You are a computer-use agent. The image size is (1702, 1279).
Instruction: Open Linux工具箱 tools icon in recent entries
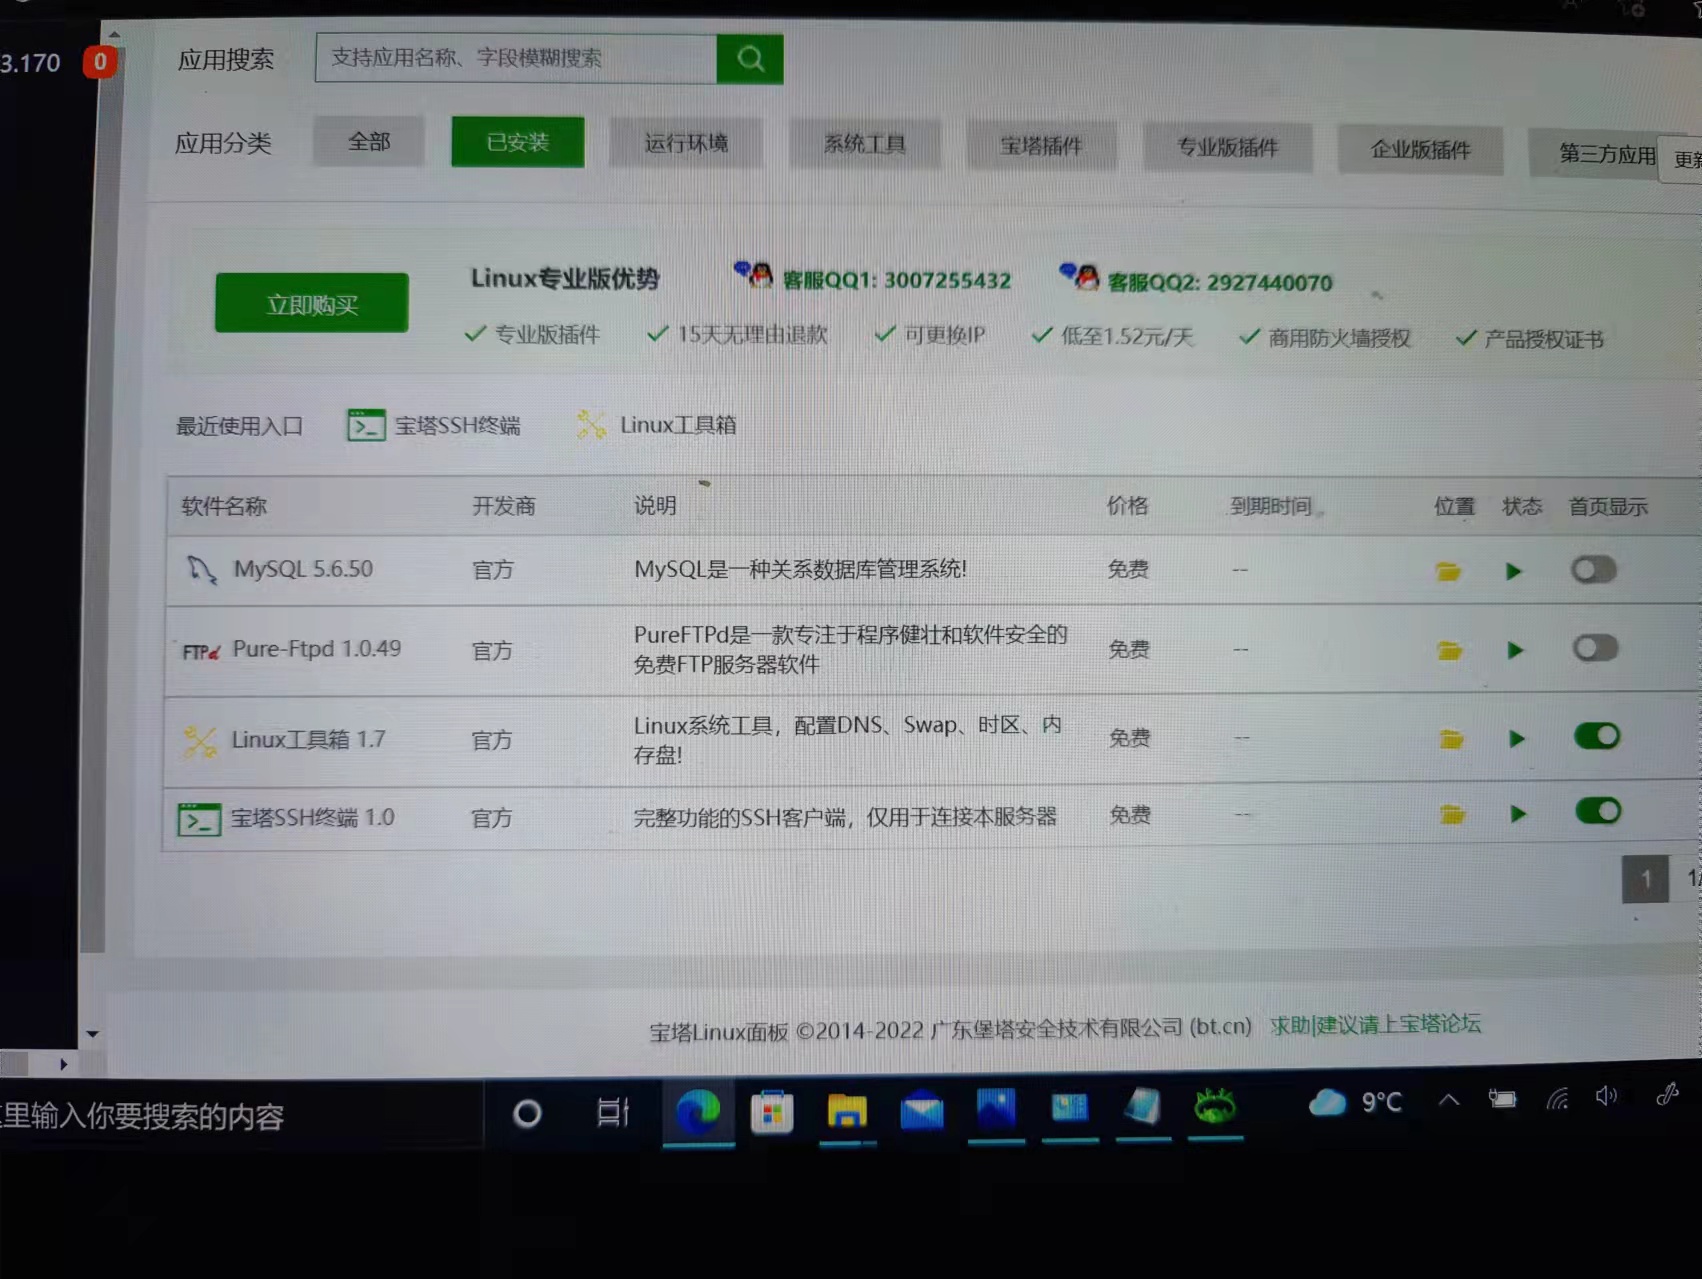click(x=591, y=425)
